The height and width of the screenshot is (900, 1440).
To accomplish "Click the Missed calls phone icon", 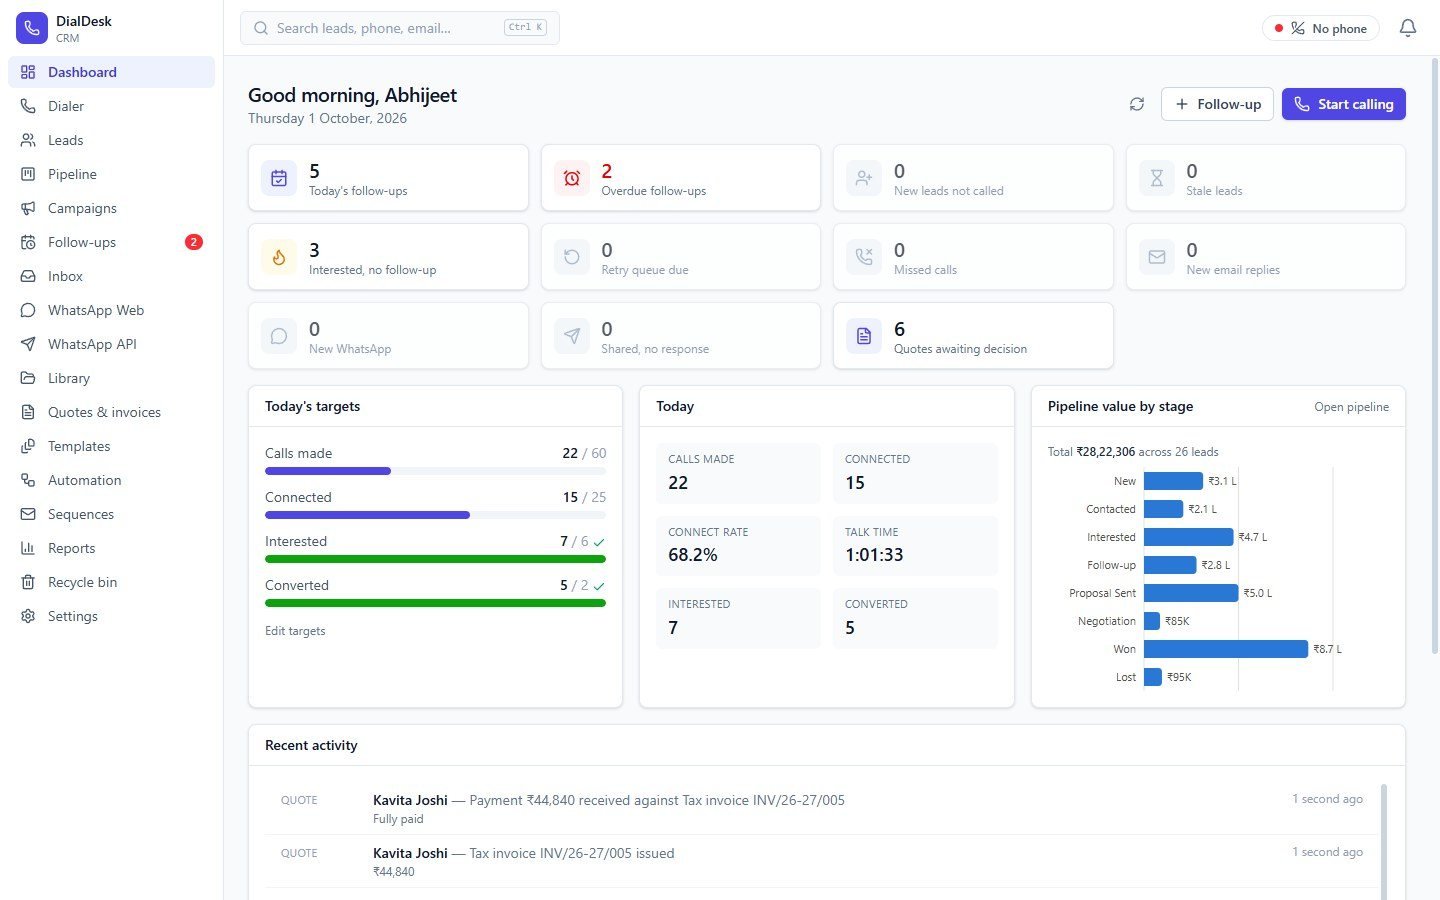I will click(864, 257).
